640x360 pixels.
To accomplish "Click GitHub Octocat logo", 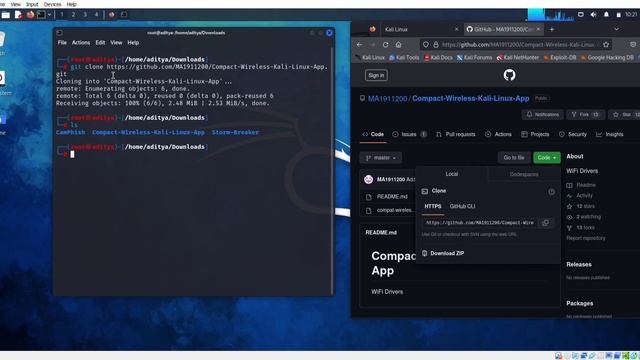I will (x=509, y=75).
